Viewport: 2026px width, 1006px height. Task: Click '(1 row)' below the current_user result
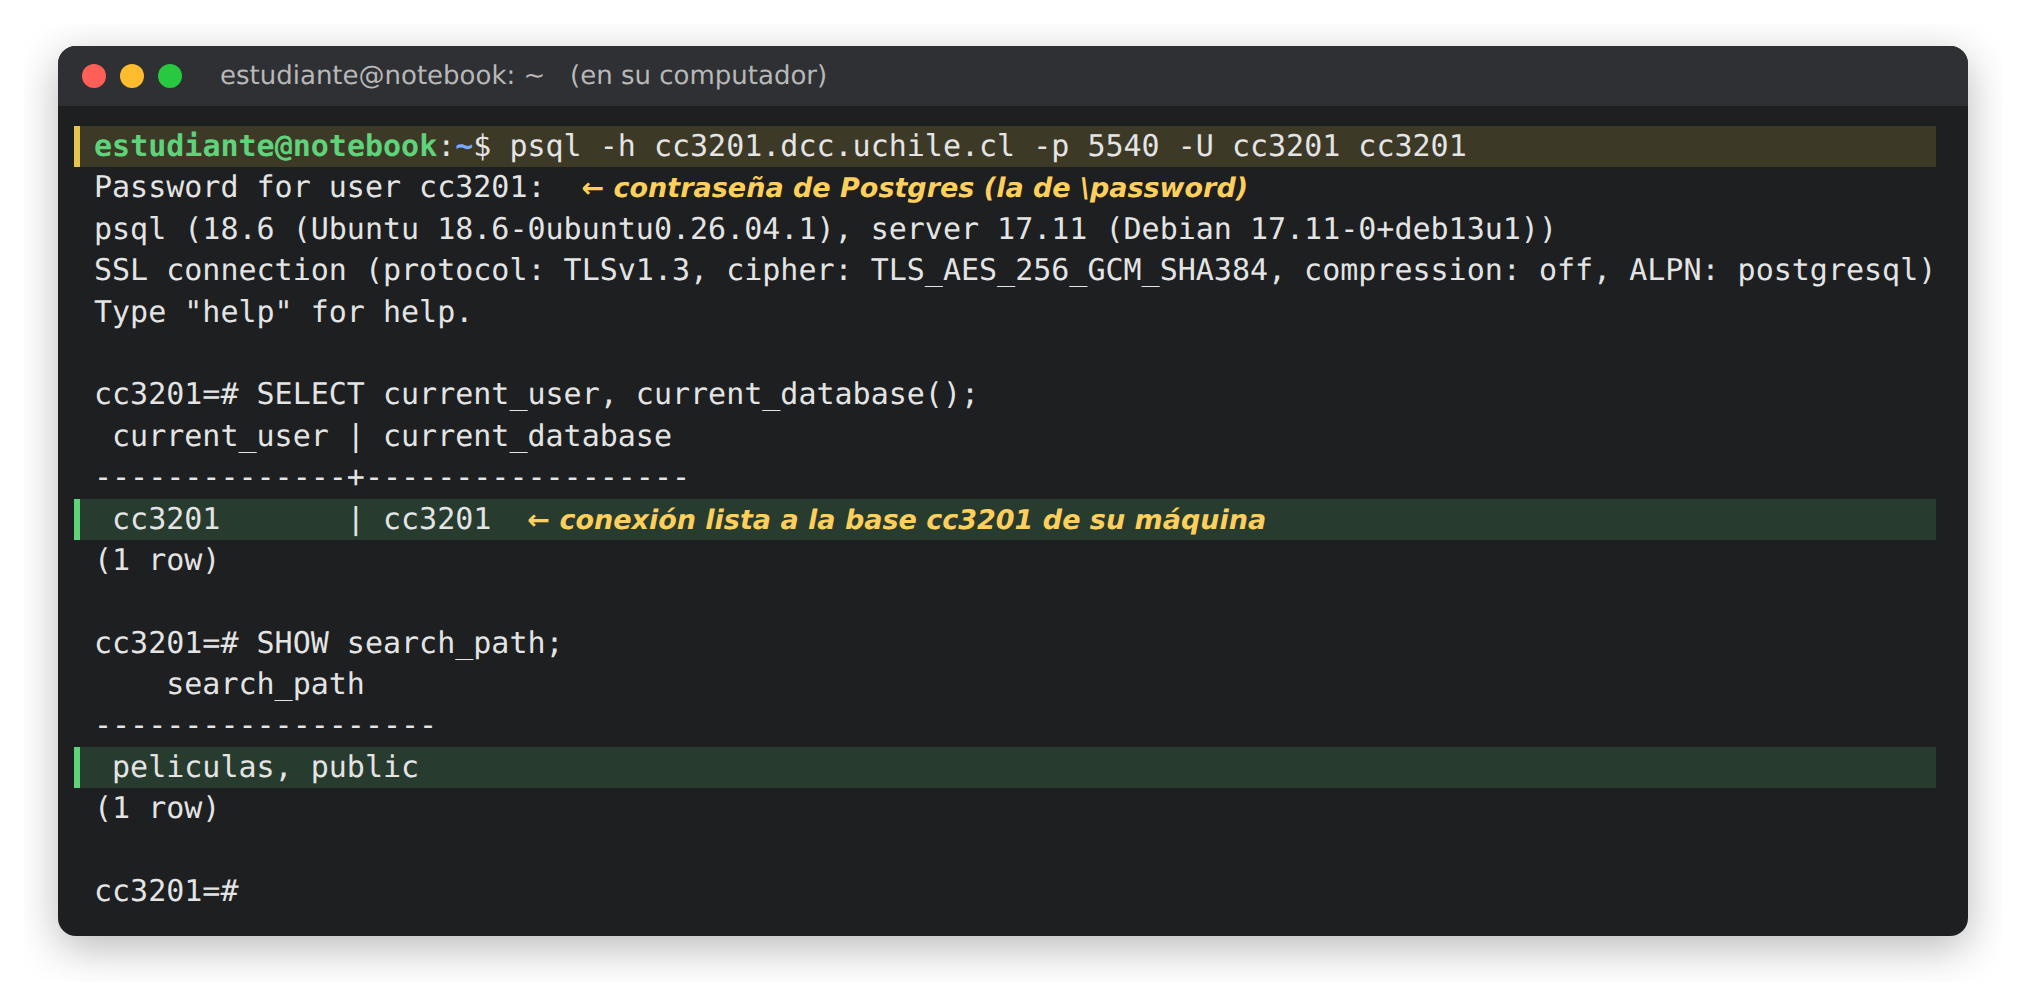157,561
